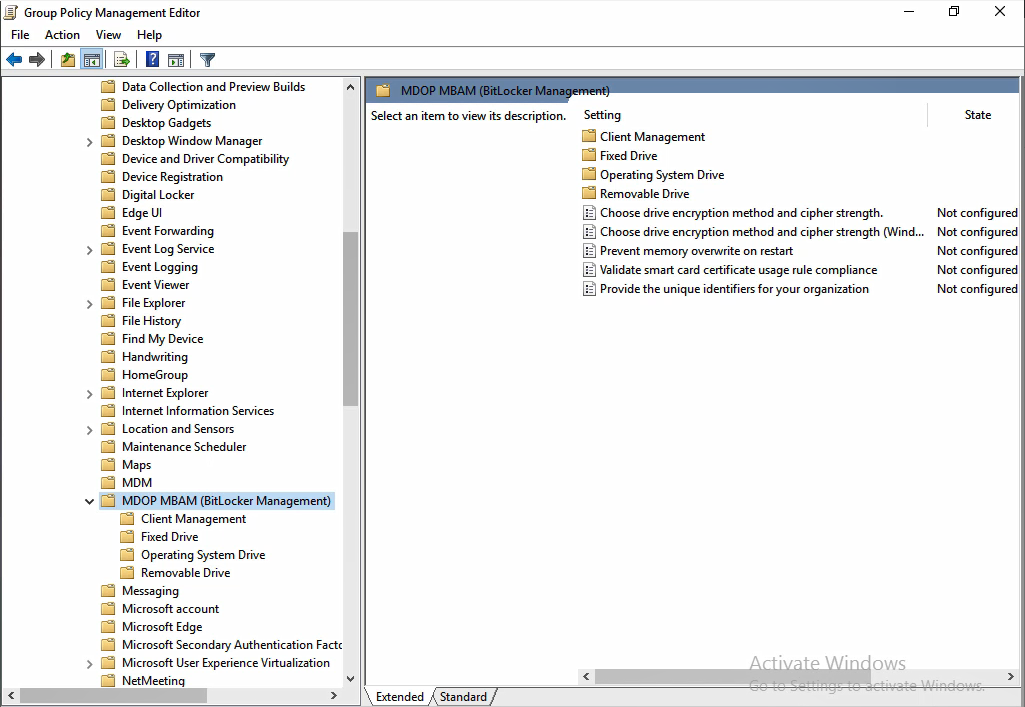This screenshot has width=1025, height=707.
Task: Click the Maps folder icon in tree
Action: [109, 465]
